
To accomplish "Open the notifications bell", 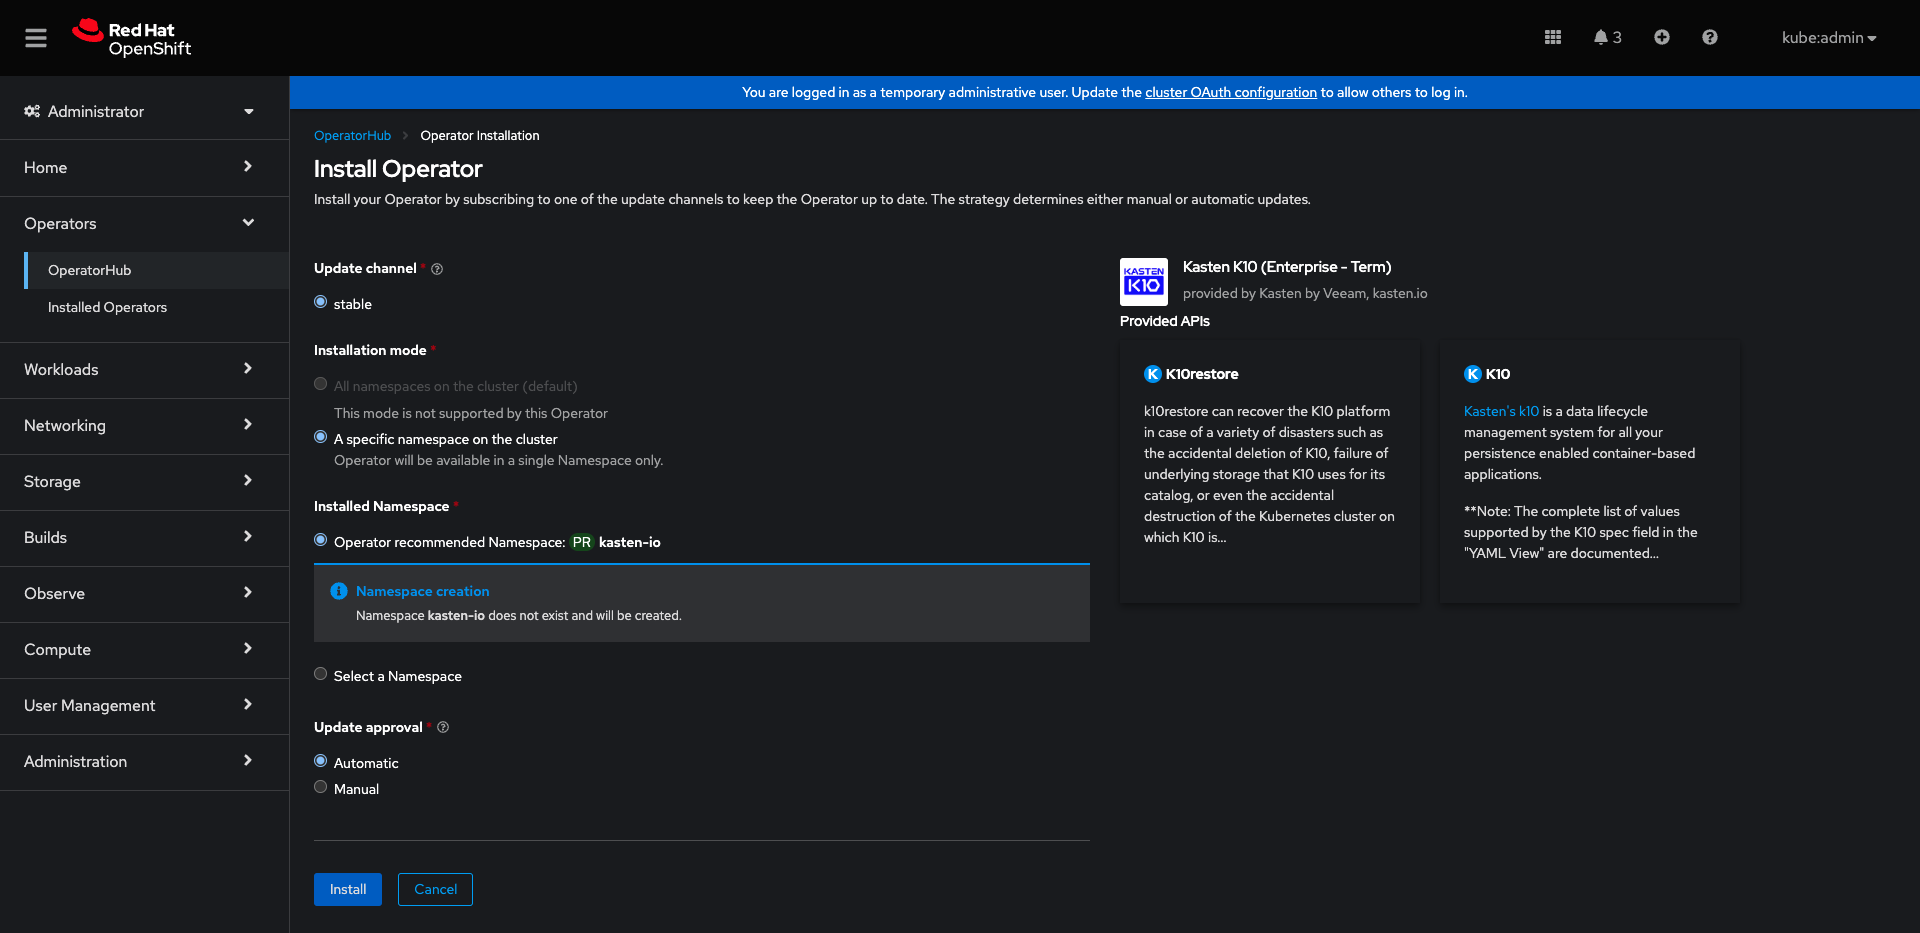I will coord(1607,37).
